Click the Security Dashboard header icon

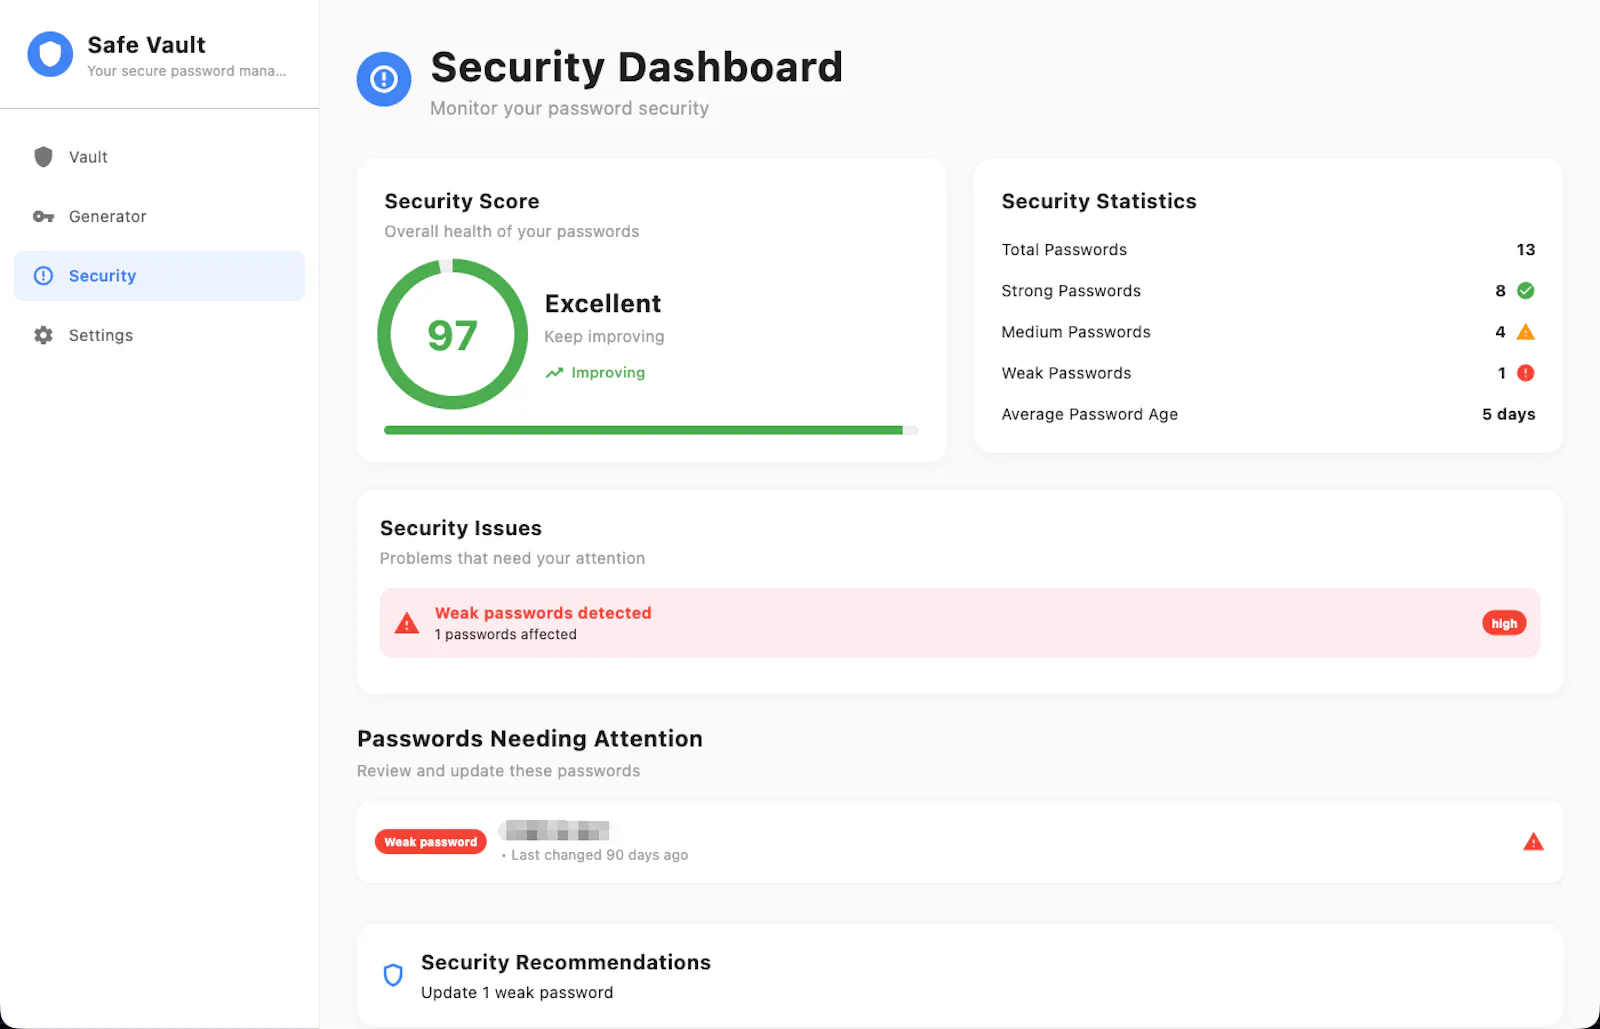[x=384, y=79]
